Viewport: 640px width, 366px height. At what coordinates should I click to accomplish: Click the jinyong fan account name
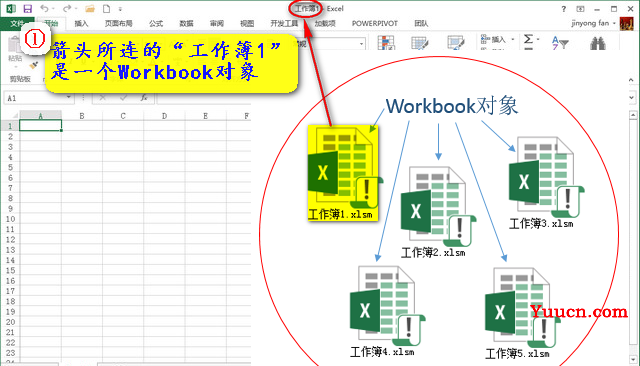click(x=590, y=23)
